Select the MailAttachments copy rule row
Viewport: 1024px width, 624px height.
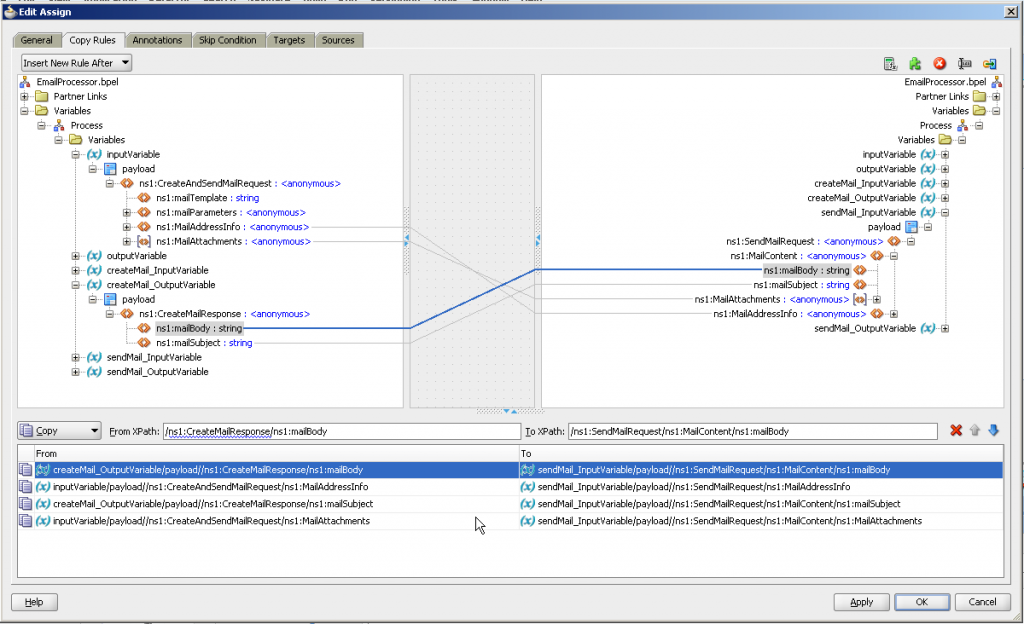pyautogui.click(x=211, y=521)
